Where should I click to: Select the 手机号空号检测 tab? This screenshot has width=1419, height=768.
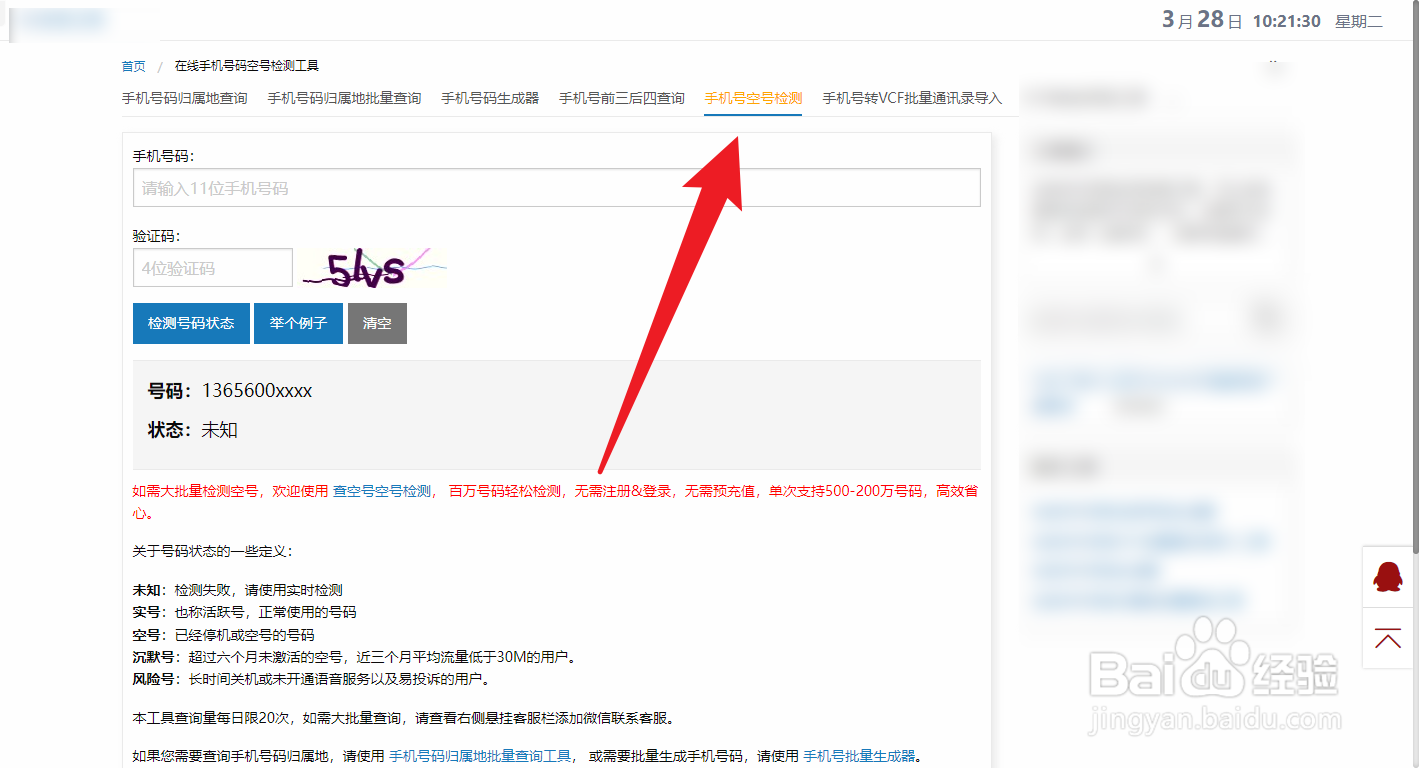pos(753,98)
